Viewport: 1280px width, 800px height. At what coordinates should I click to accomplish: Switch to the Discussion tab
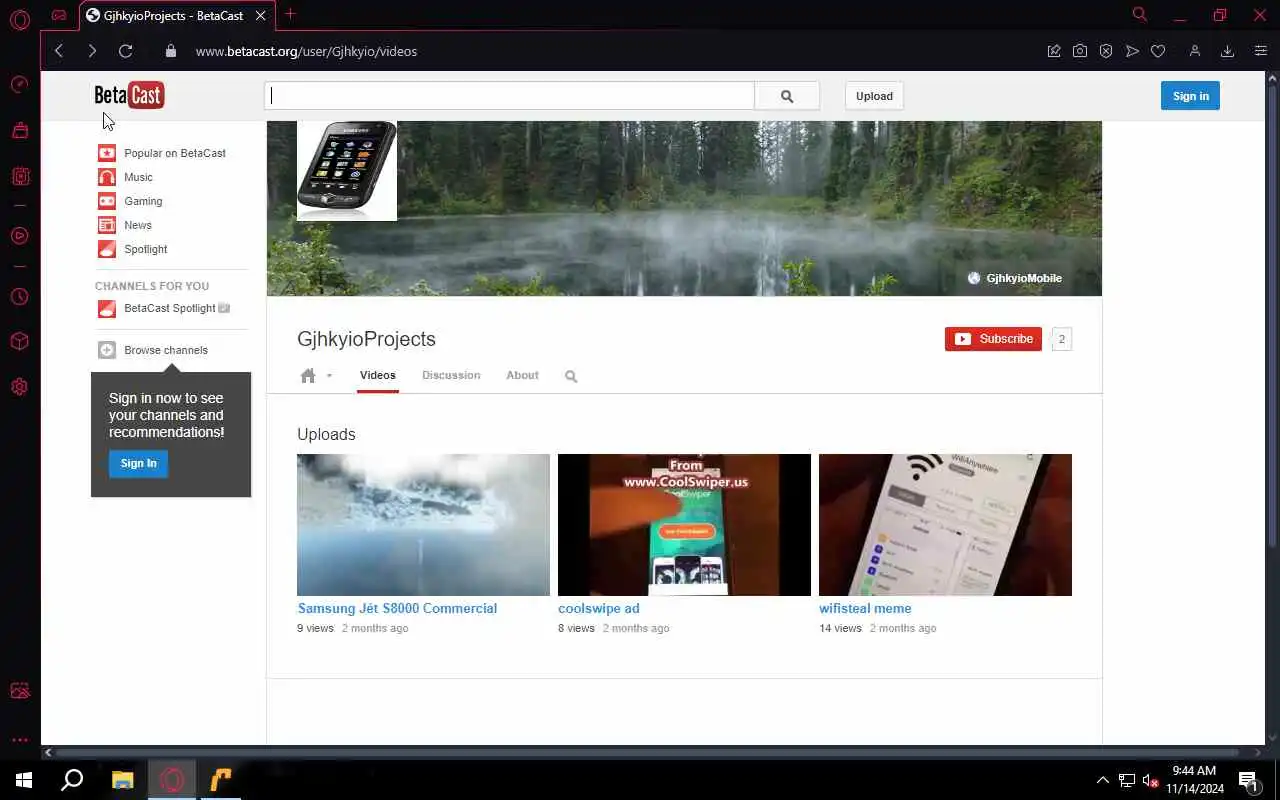tap(451, 375)
